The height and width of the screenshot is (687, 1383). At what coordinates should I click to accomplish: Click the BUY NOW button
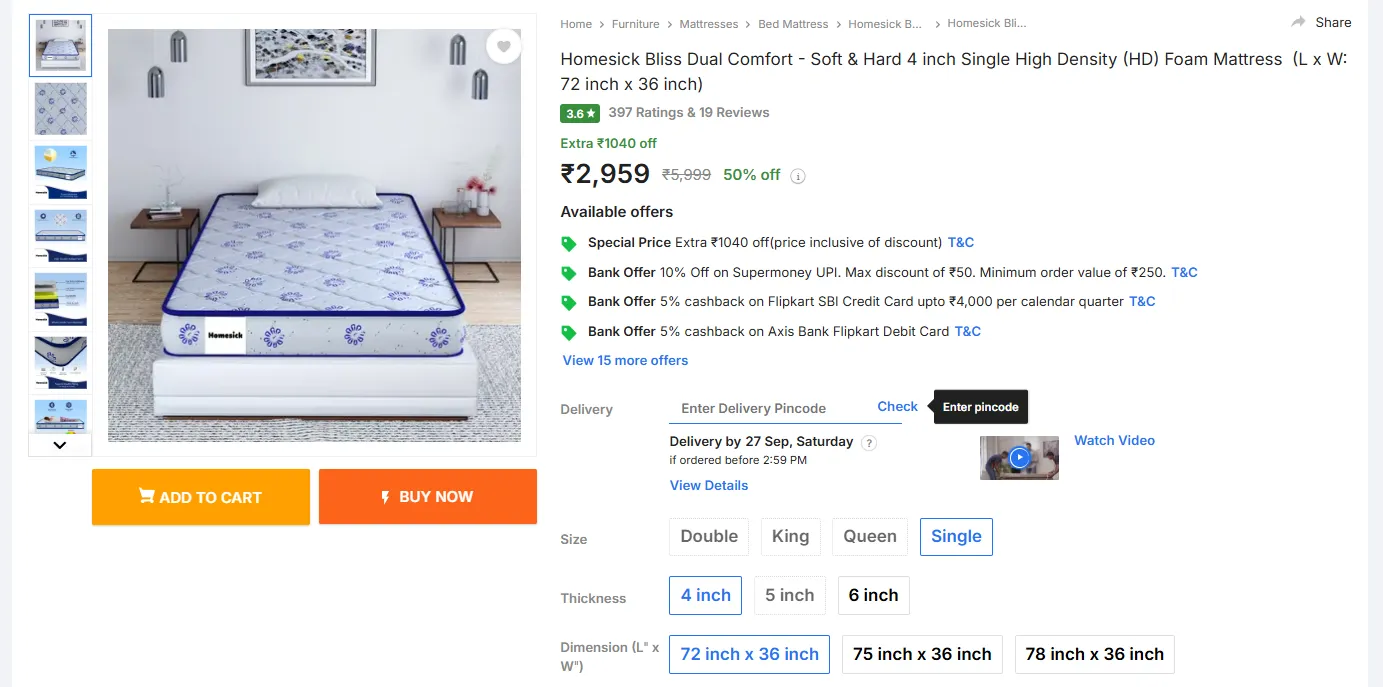click(x=428, y=497)
